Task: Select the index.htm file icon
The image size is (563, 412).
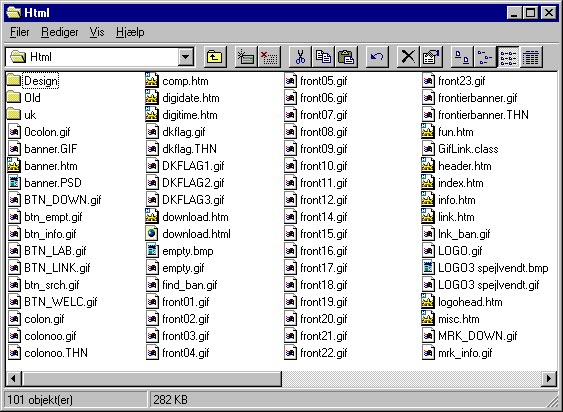Action: click(x=428, y=183)
